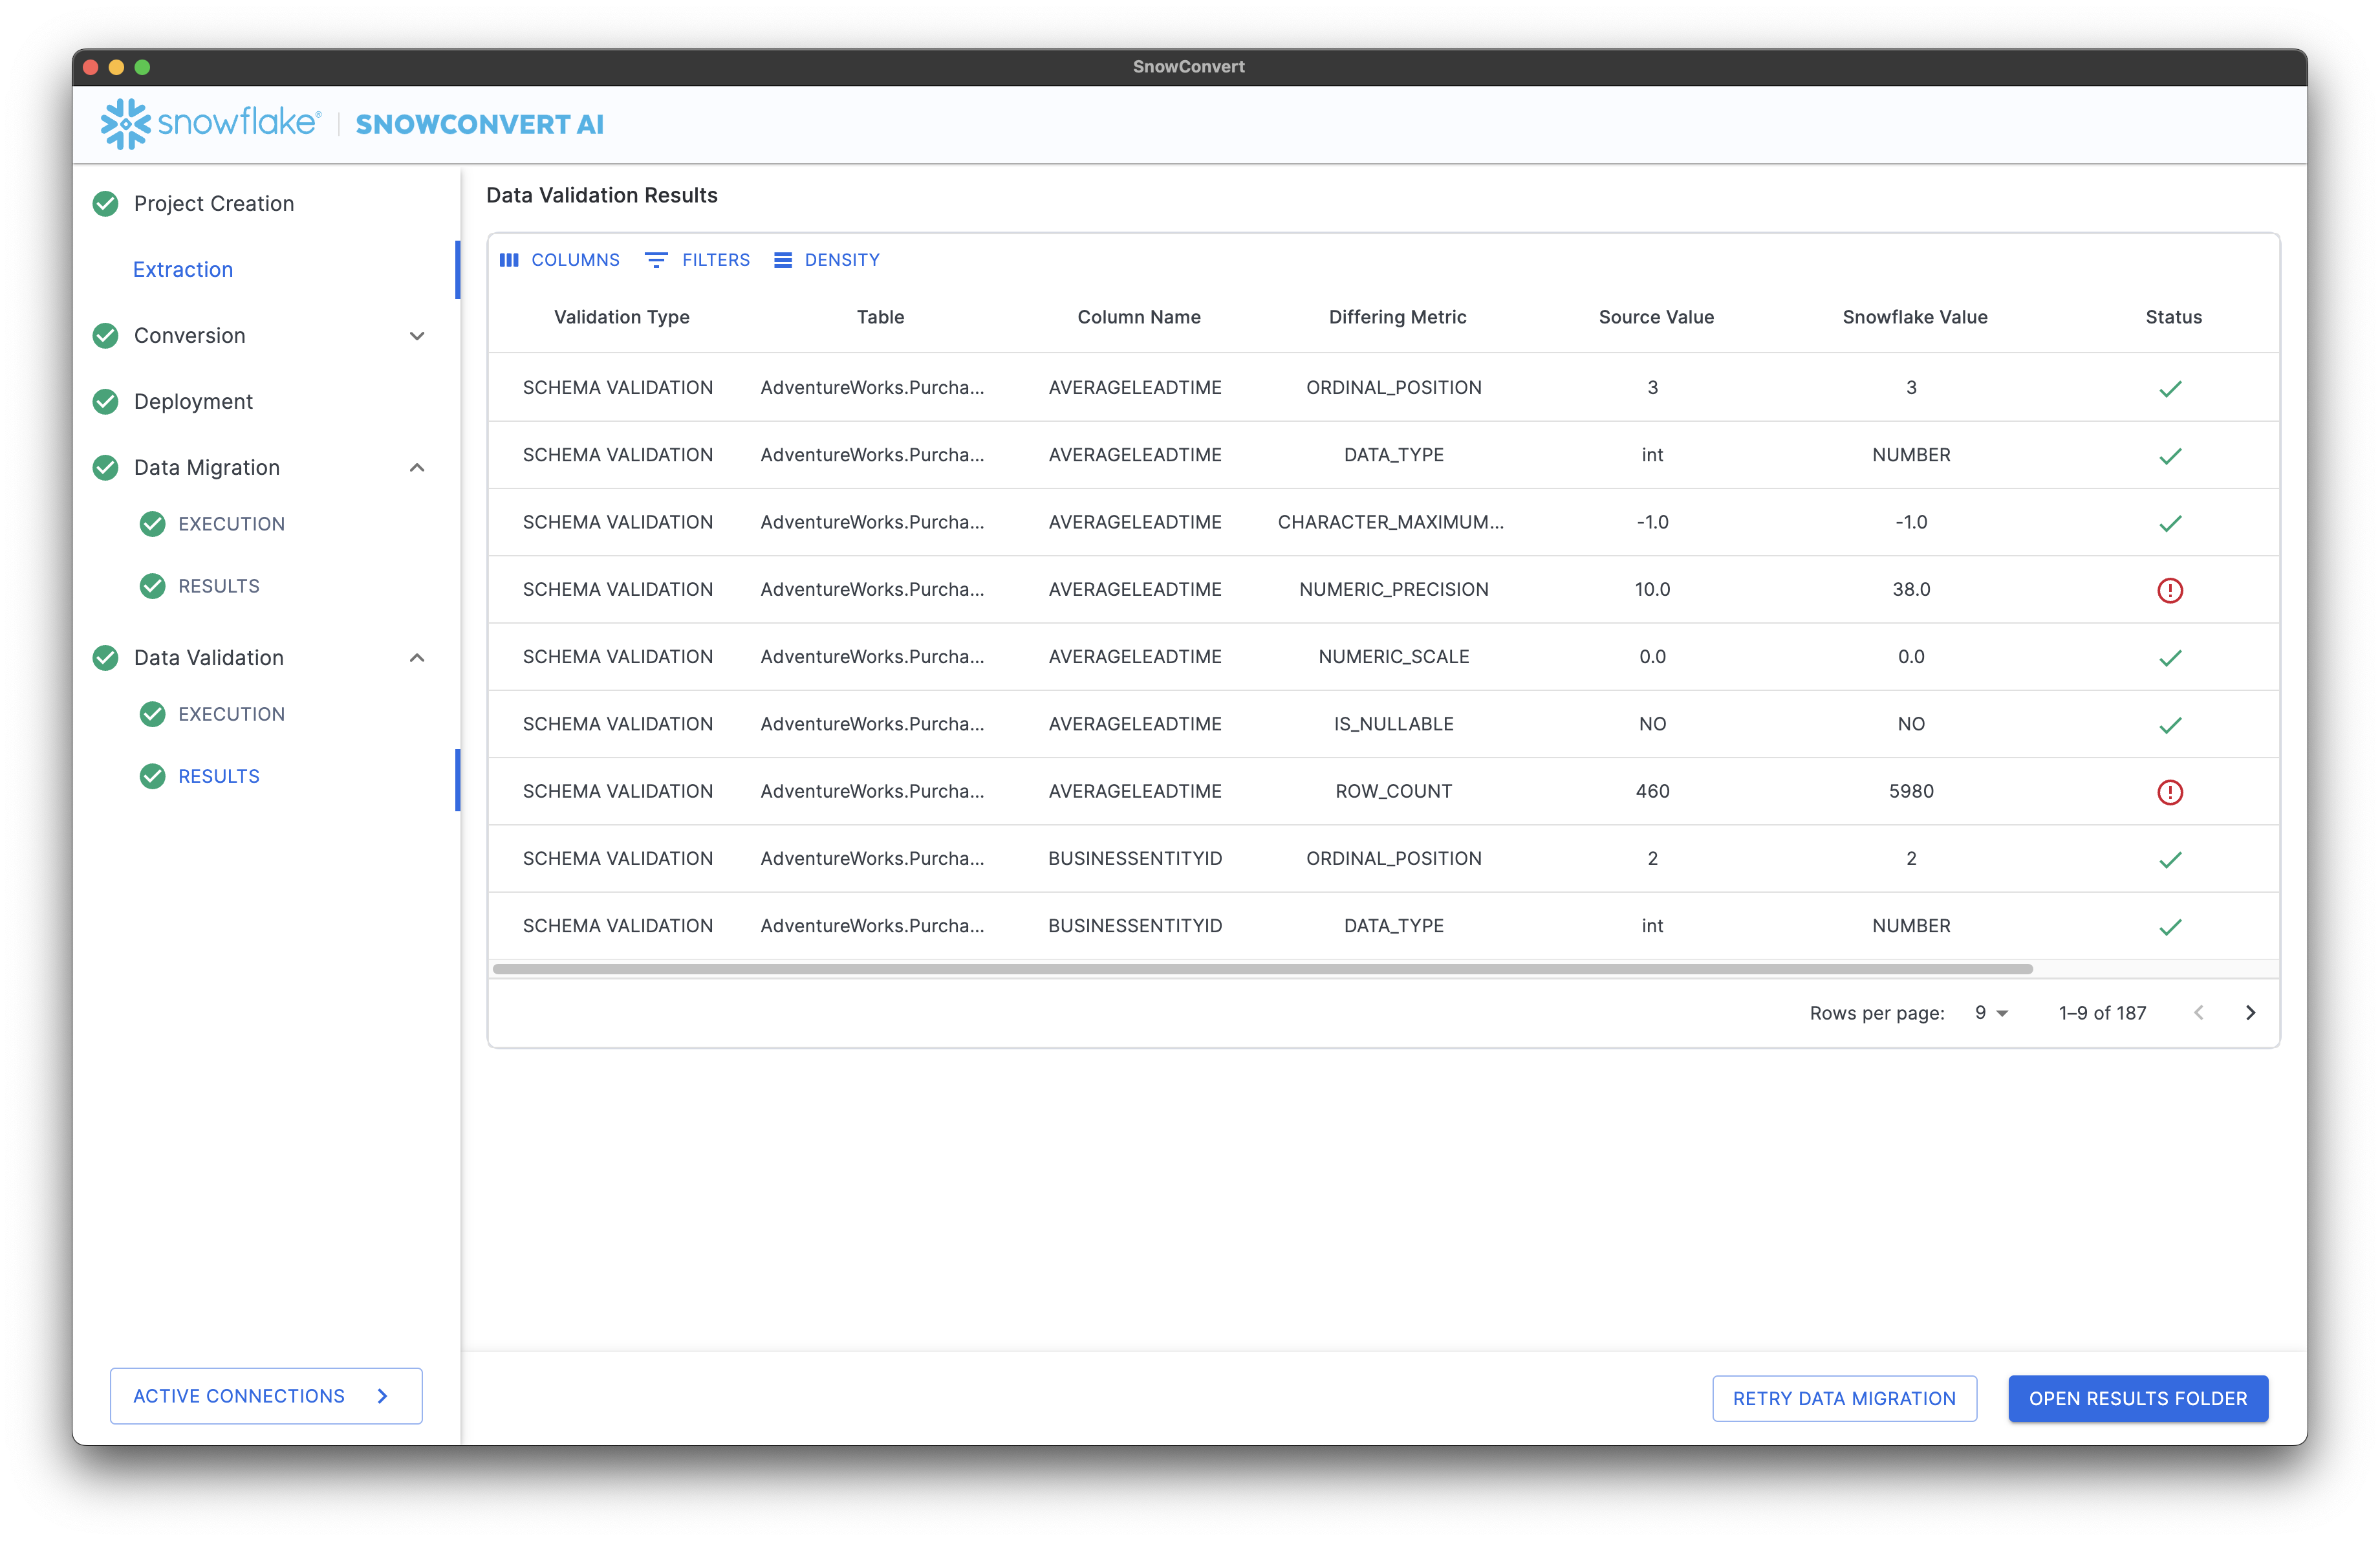Open ACTIVE CONNECTIONS panel
Image resolution: width=2380 pixels, height=1541 pixels.
click(x=265, y=1396)
